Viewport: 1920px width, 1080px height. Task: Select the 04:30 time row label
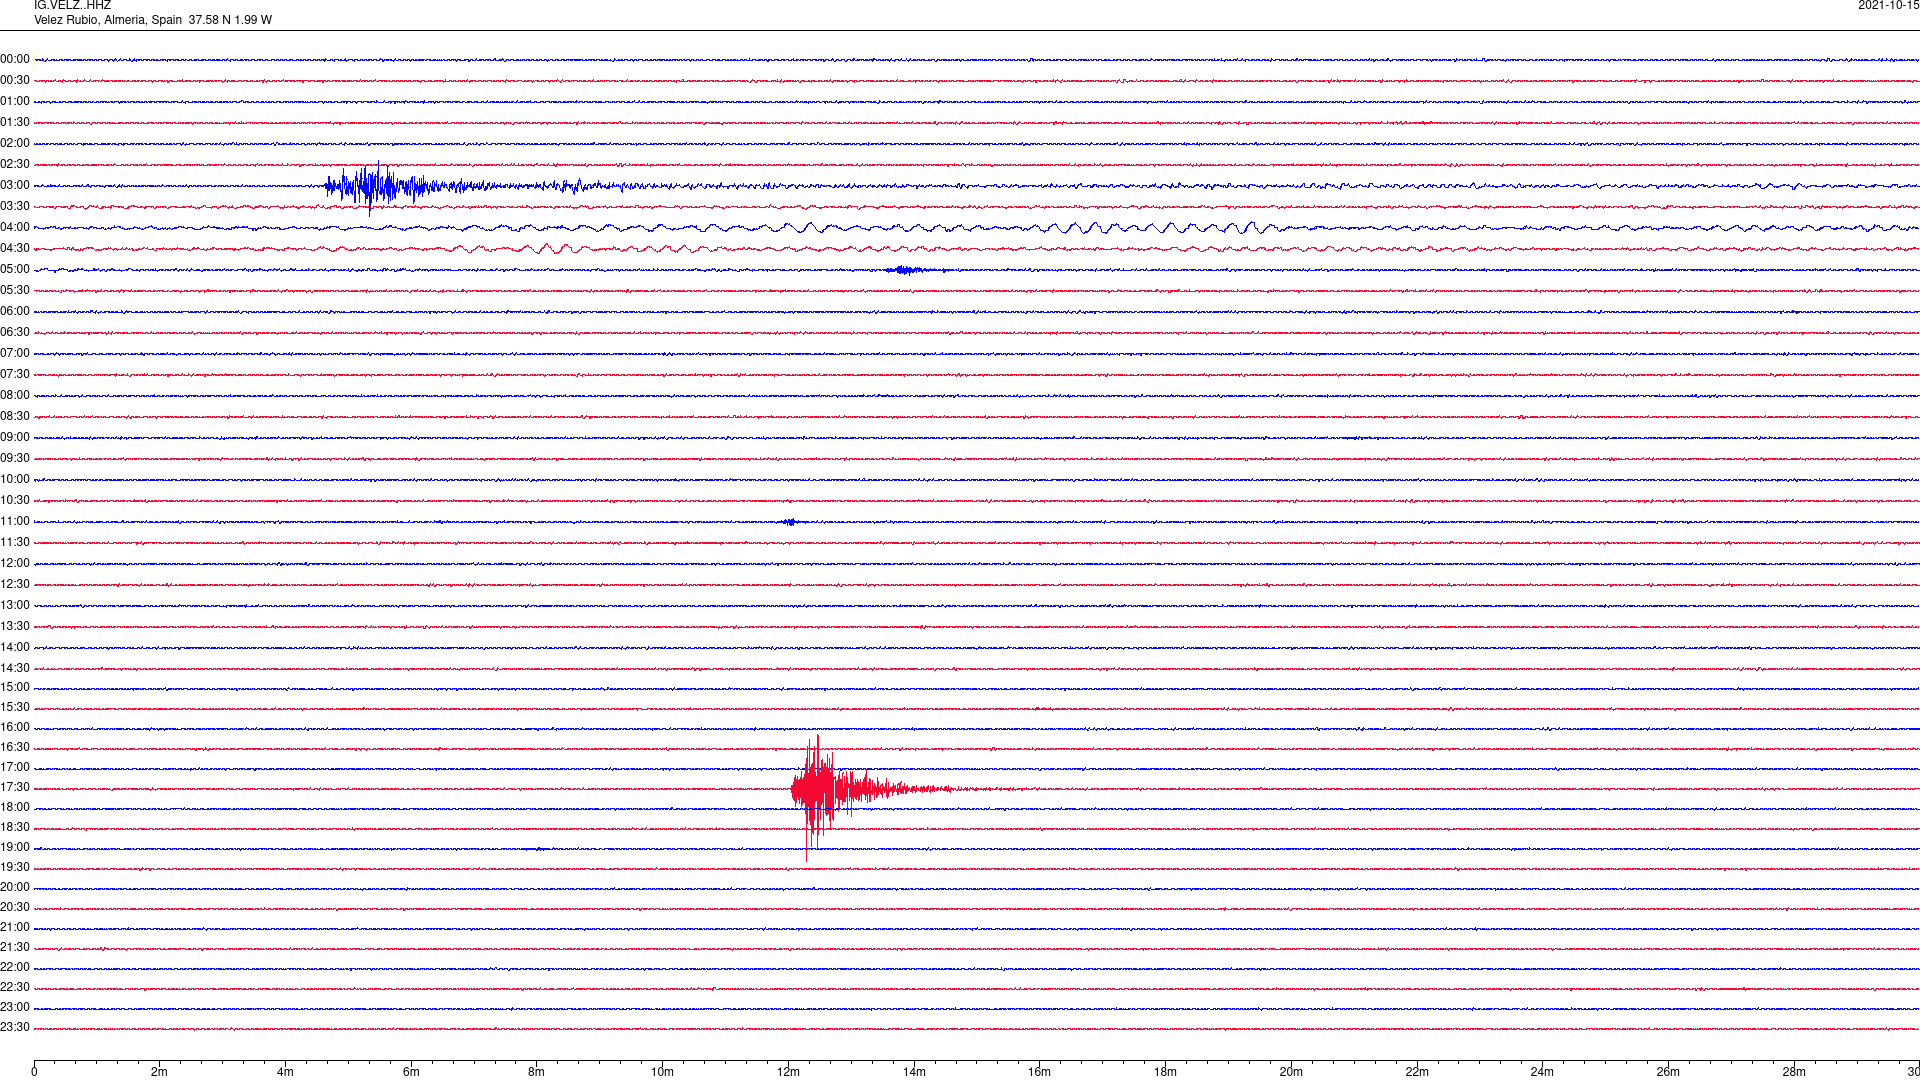coord(15,248)
